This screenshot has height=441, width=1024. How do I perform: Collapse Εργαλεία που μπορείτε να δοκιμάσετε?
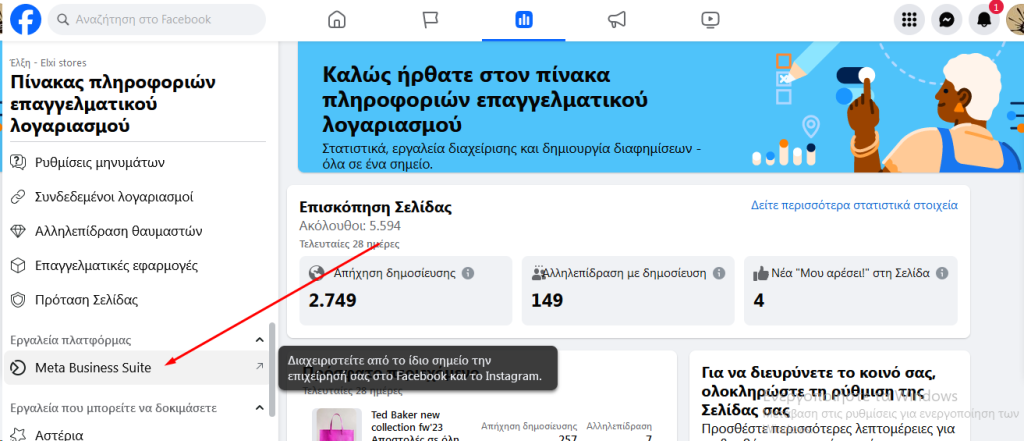pos(259,408)
